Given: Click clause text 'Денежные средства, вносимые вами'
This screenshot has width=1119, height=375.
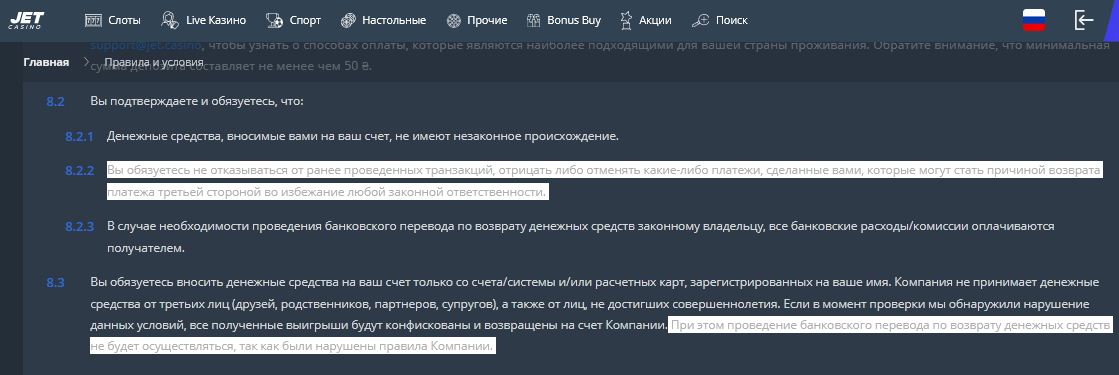Looking at the screenshot, I should click(198, 136).
